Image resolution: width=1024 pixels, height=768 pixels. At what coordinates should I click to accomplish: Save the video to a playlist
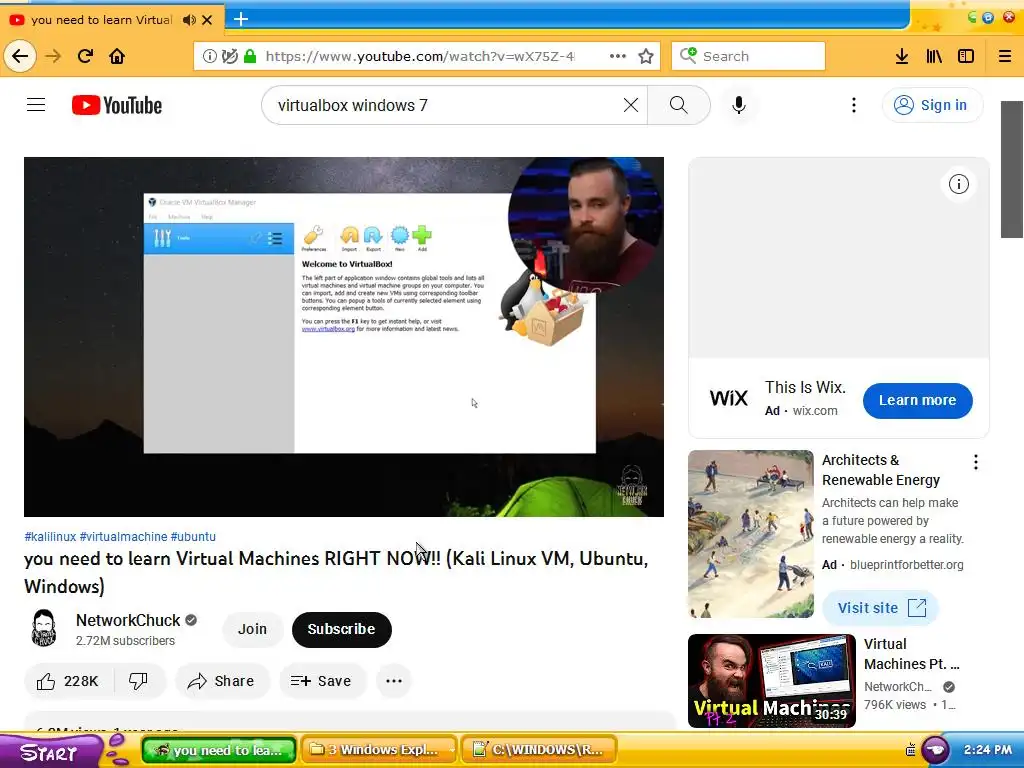[x=322, y=681]
